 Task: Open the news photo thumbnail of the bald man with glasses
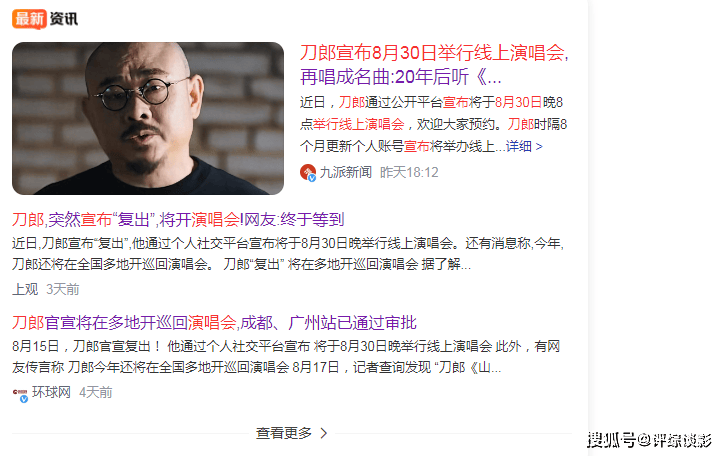[148, 119]
